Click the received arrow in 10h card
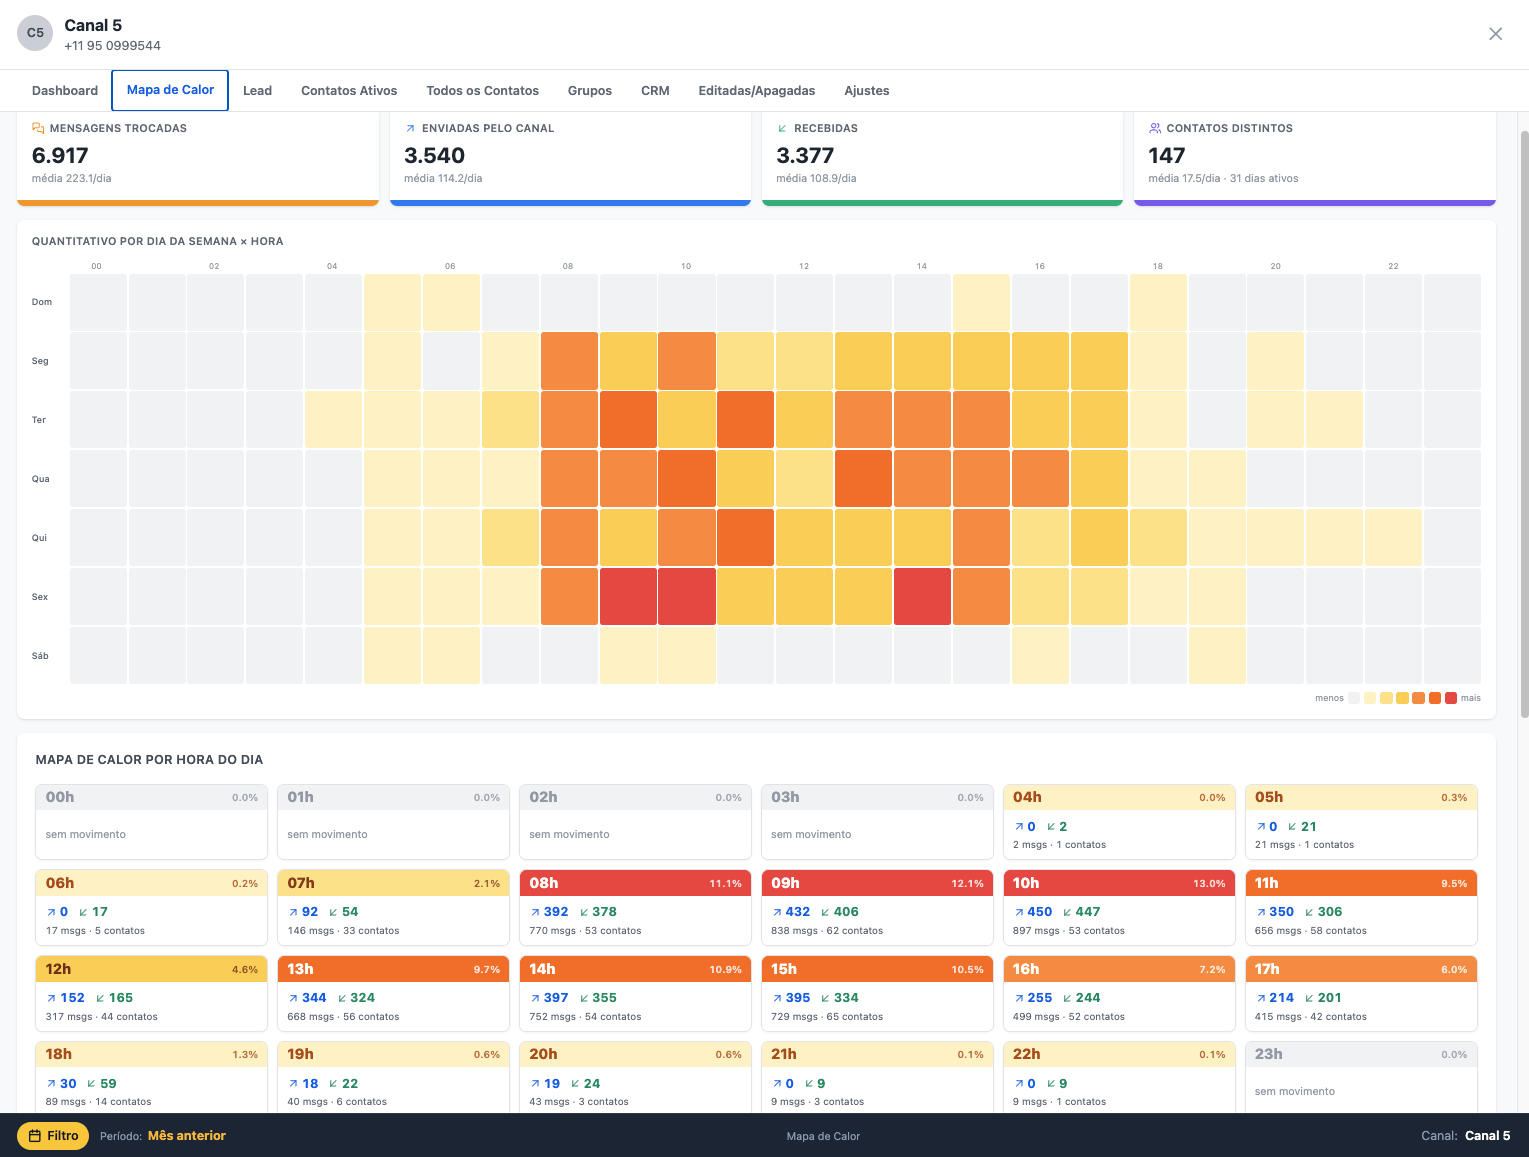The height and width of the screenshot is (1157, 1529). 1068,912
